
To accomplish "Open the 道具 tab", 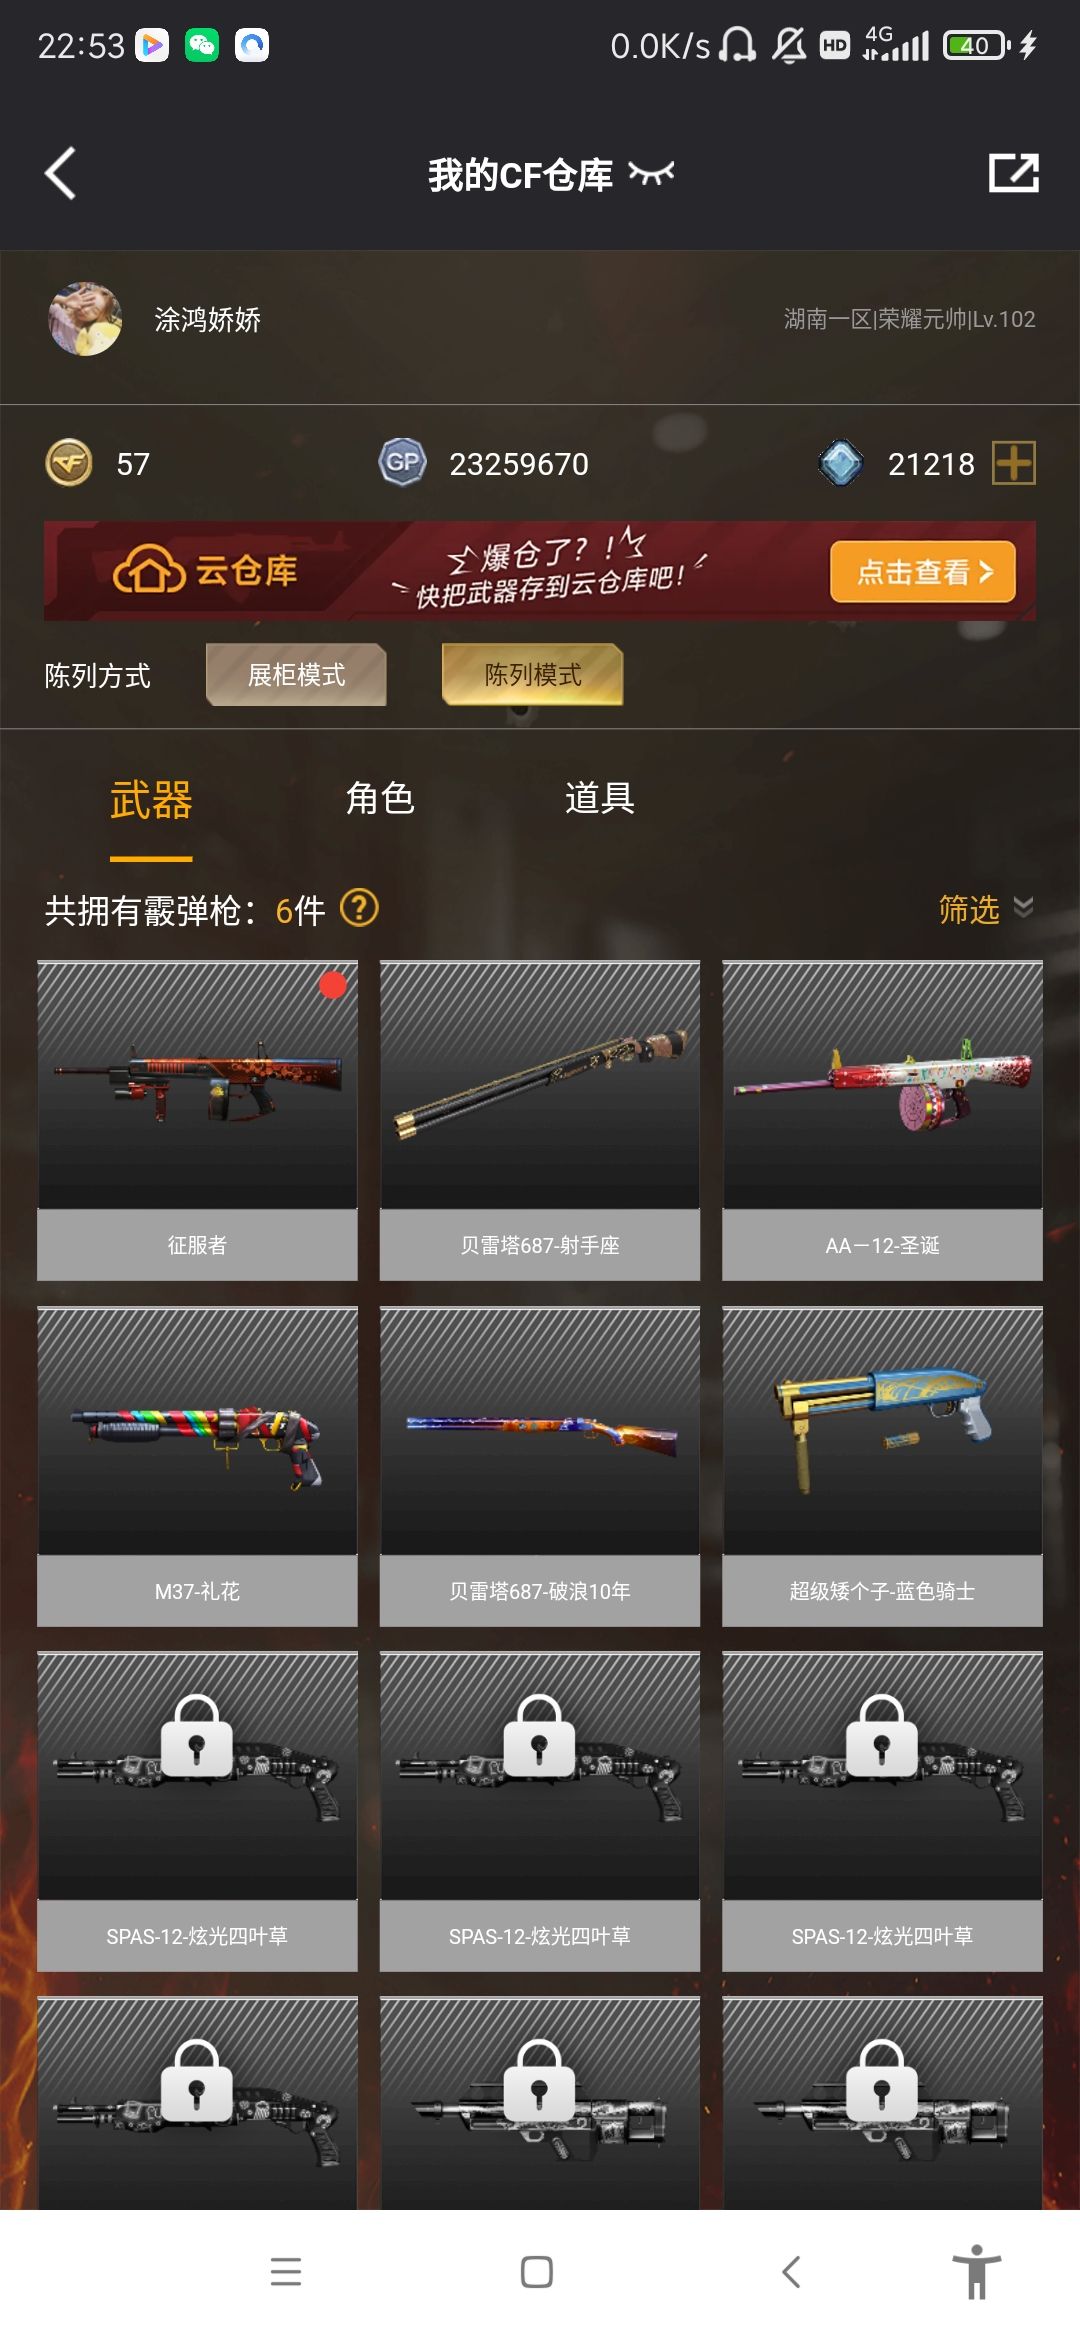I will click(599, 798).
